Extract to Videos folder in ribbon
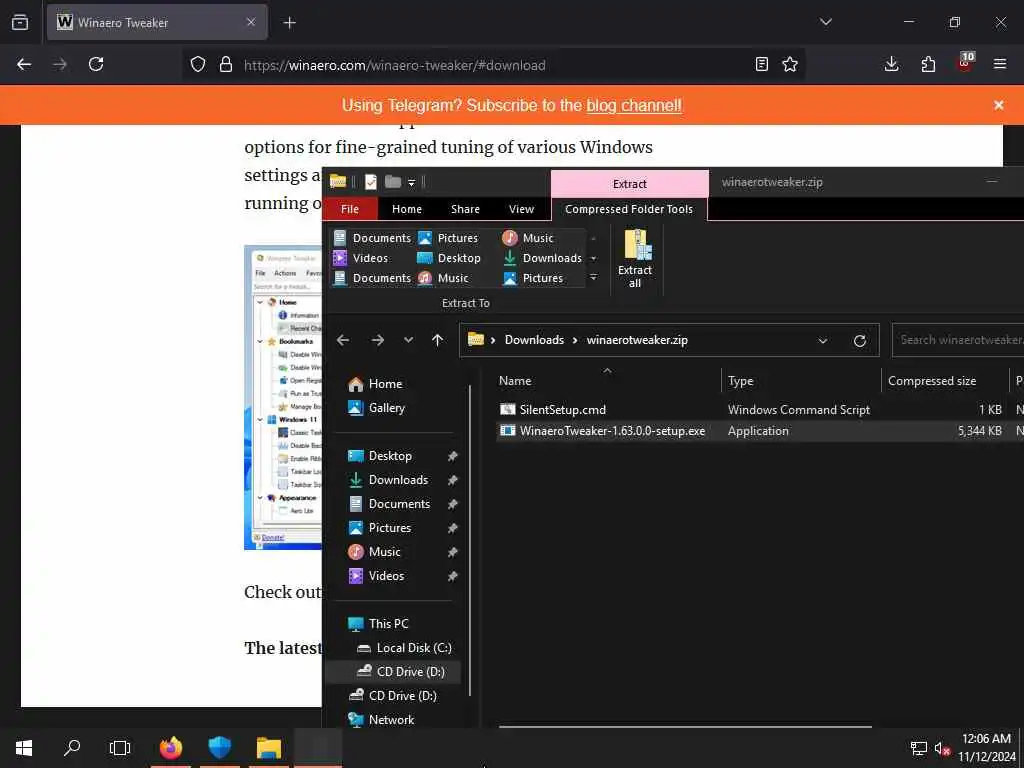Screen dimensions: 1024x768 (x=361, y=258)
